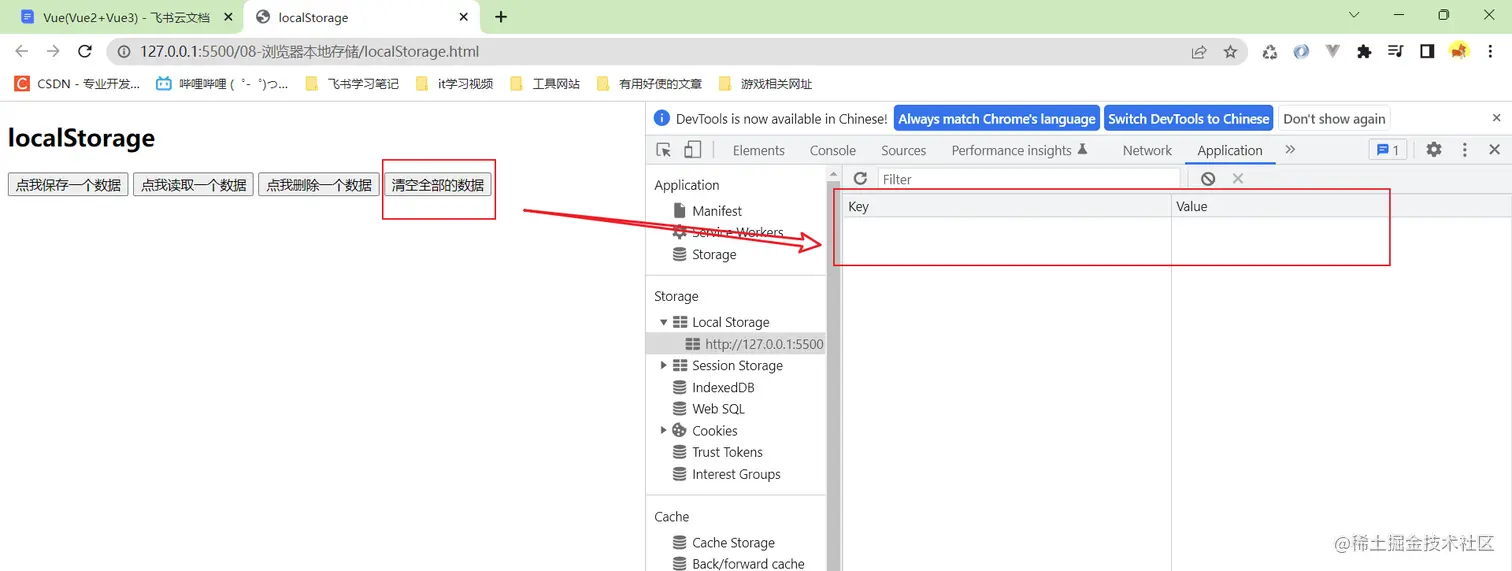Dismiss the DevTools language infobar
Screen dimensions: 1512x571
[x=1496, y=118]
